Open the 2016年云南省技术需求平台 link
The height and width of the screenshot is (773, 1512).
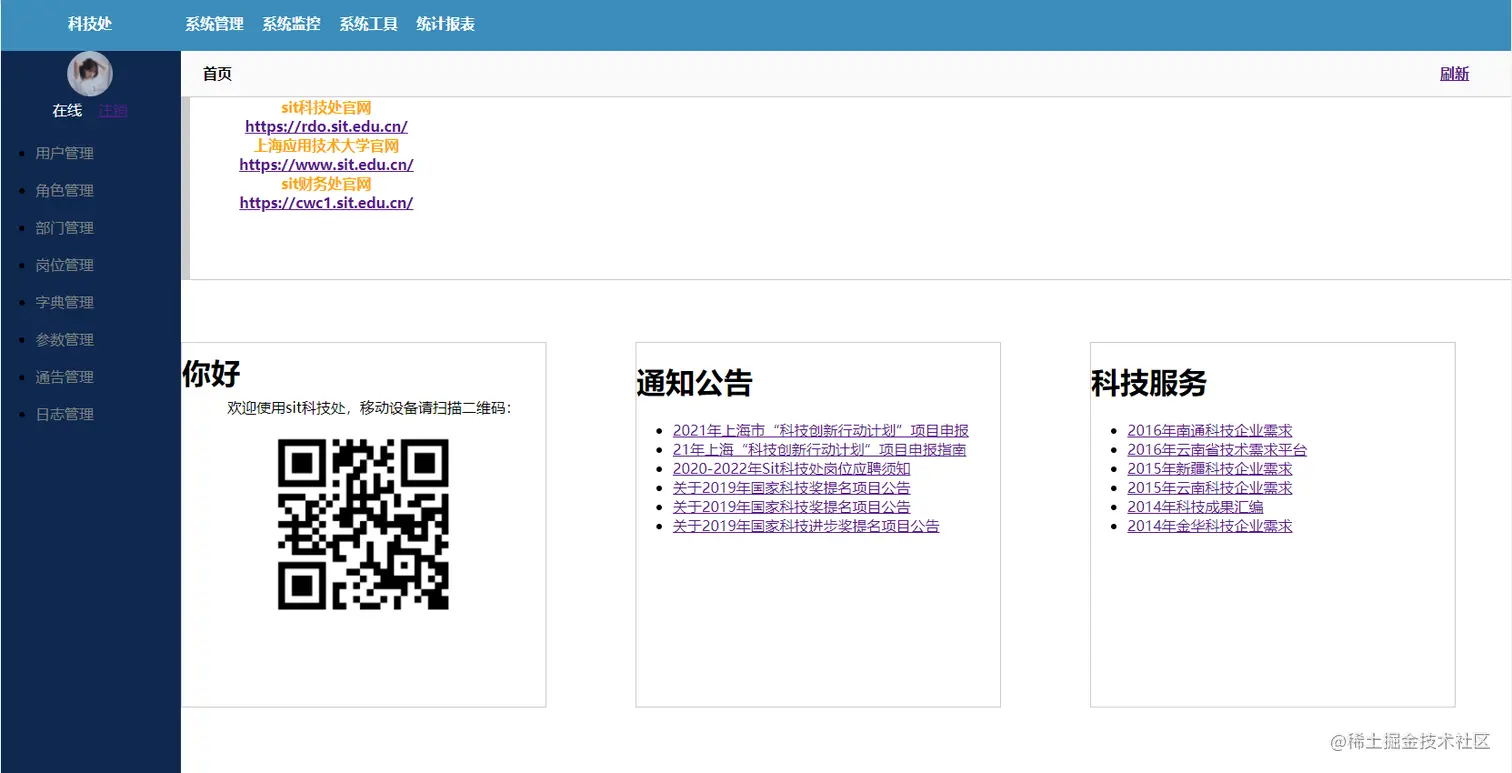(x=1217, y=450)
